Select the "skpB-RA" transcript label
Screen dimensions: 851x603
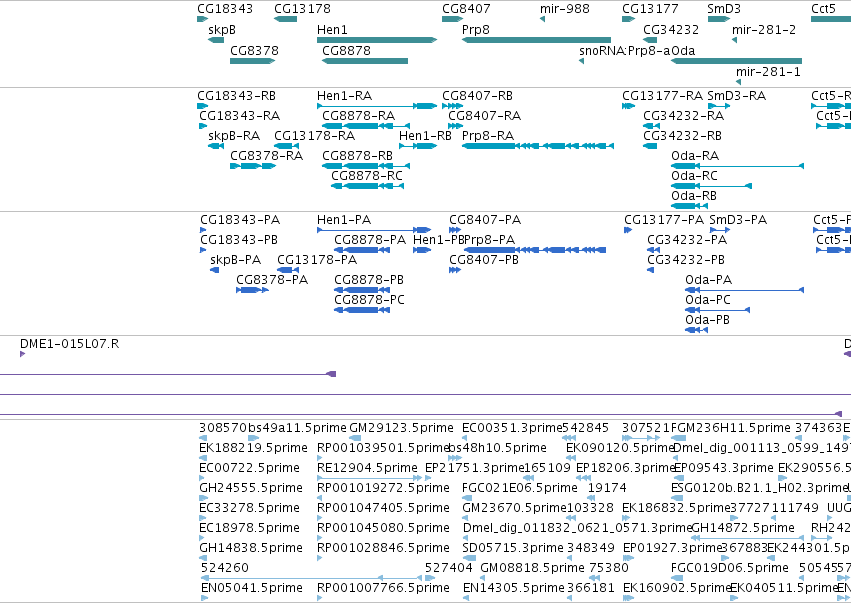[234, 136]
